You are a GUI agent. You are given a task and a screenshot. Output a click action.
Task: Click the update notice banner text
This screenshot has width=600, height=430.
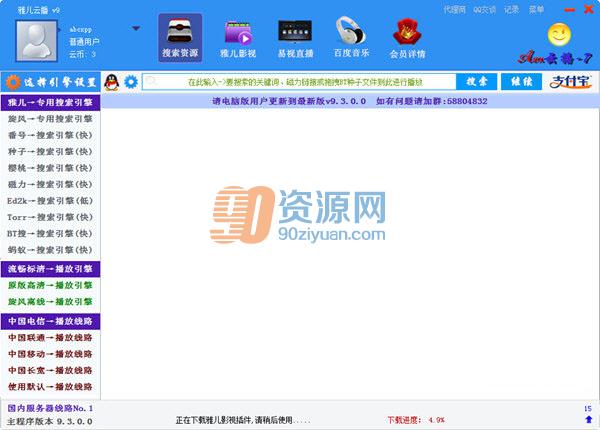click(x=350, y=101)
